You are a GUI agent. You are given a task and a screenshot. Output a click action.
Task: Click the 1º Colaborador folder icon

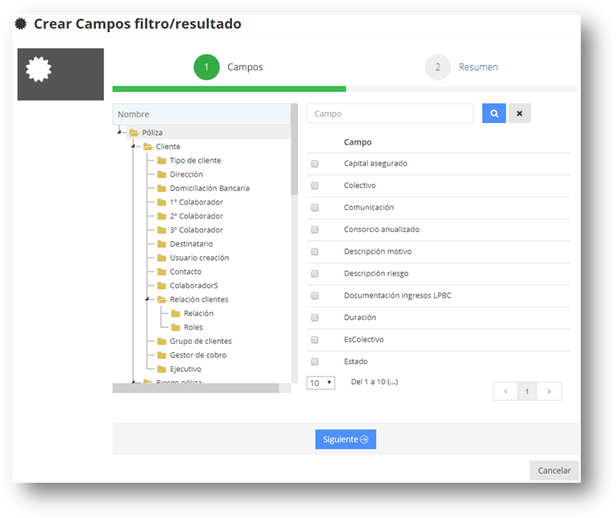[x=161, y=202]
